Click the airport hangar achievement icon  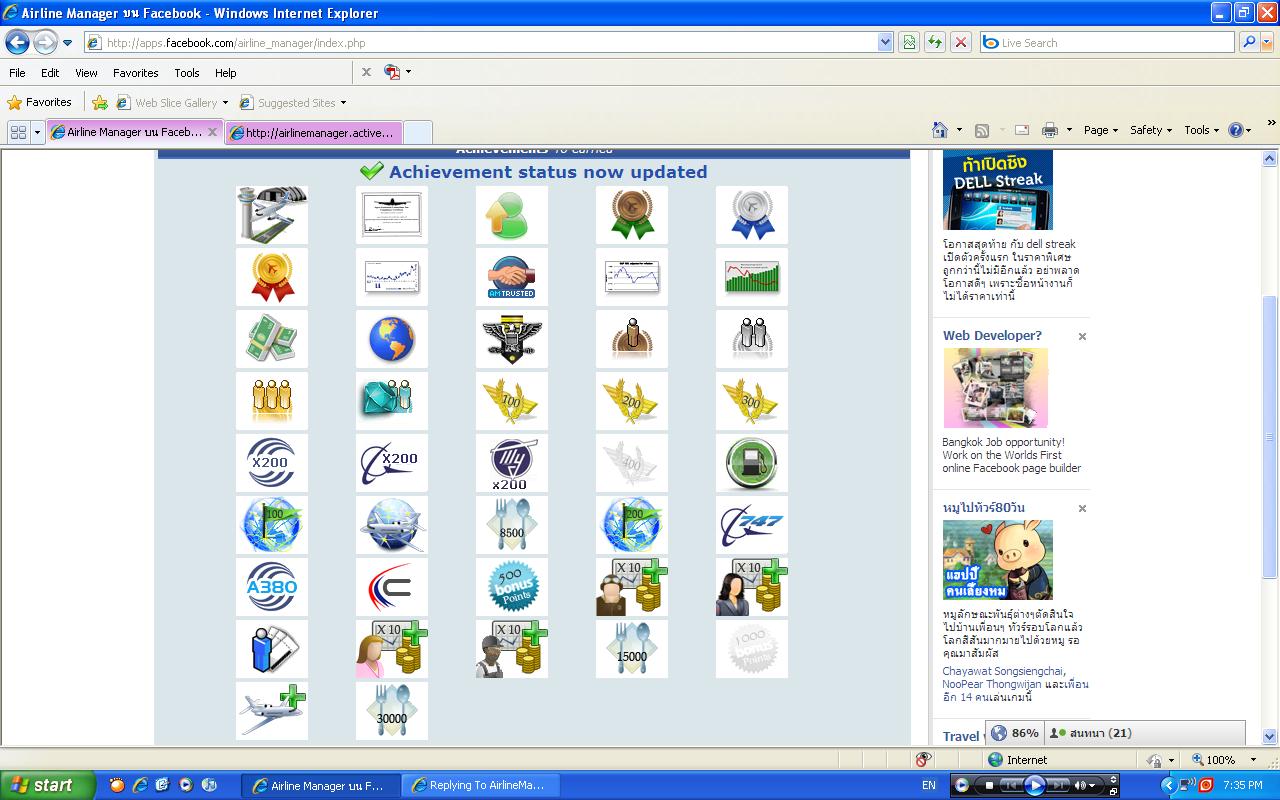click(x=272, y=215)
